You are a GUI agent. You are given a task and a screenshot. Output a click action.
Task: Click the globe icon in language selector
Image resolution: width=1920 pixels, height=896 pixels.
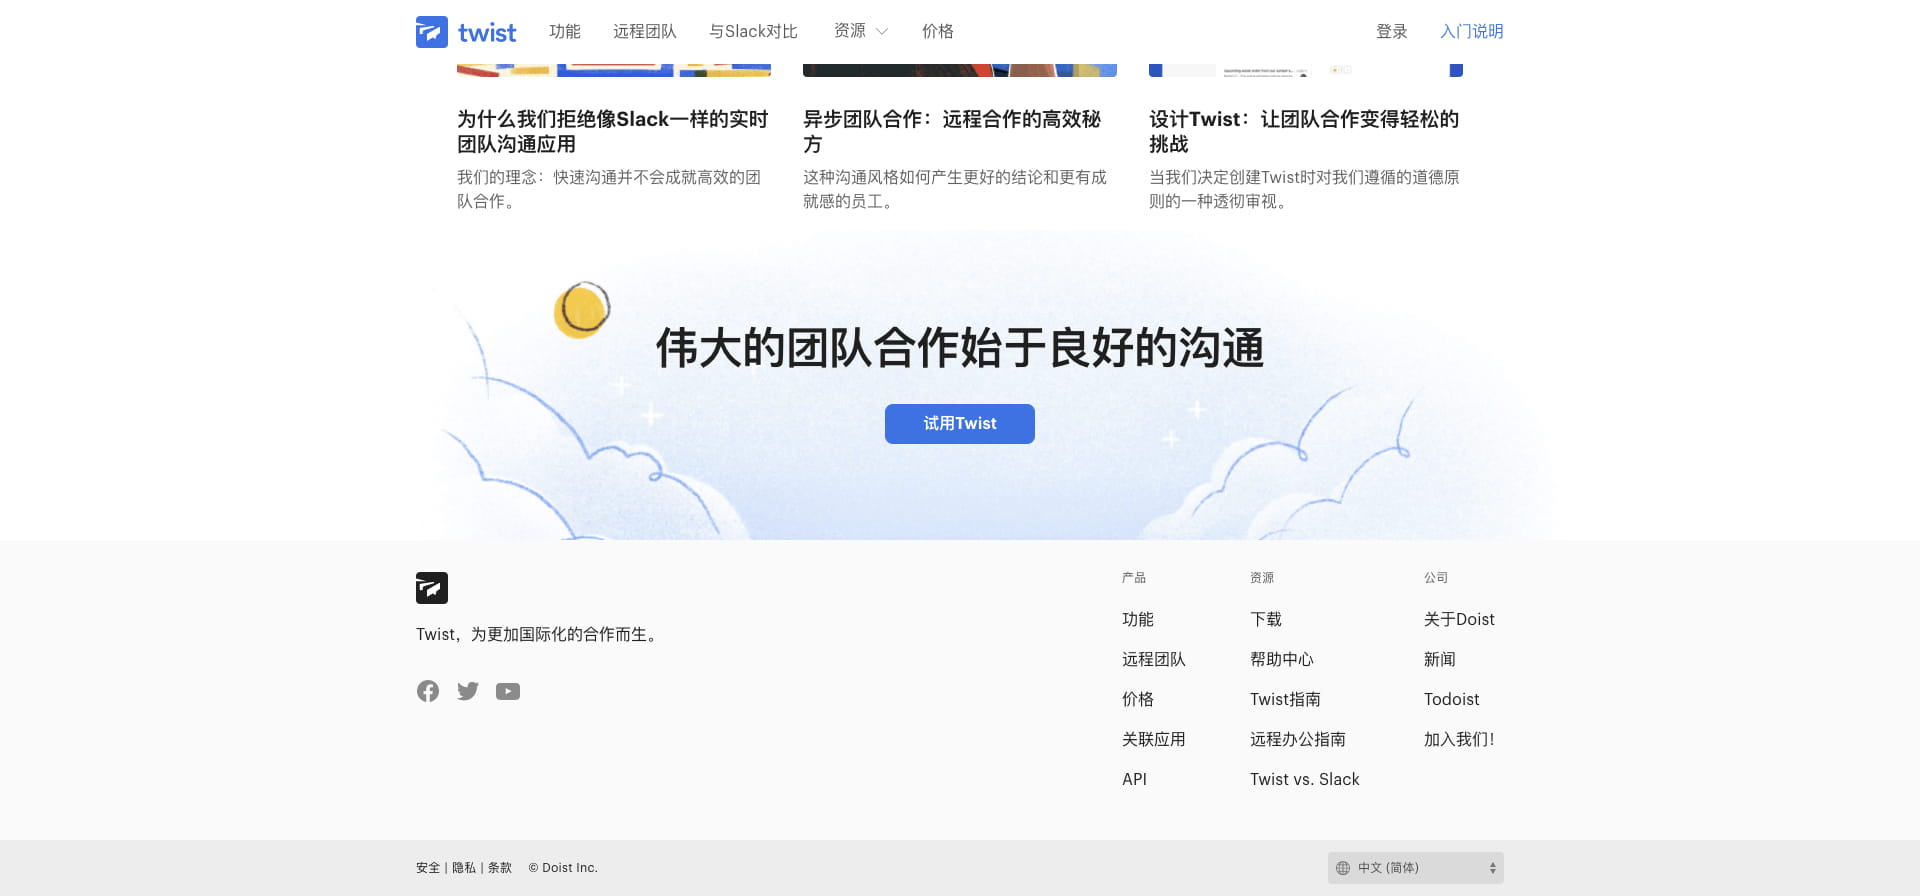[x=1343, y=868]
